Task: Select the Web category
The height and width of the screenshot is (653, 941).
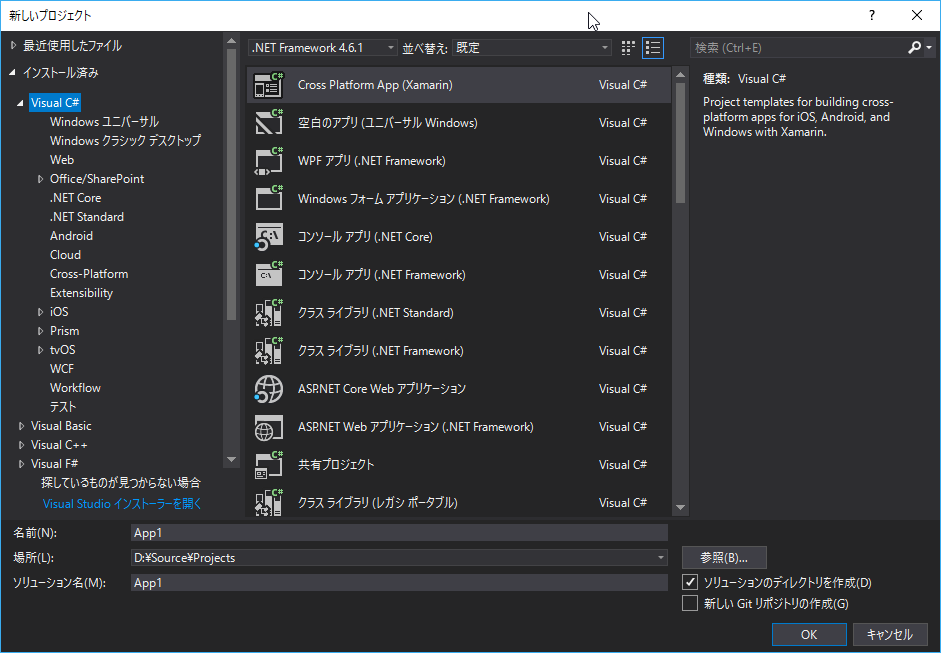Action: pyautogui.click(x=62, y=160)
